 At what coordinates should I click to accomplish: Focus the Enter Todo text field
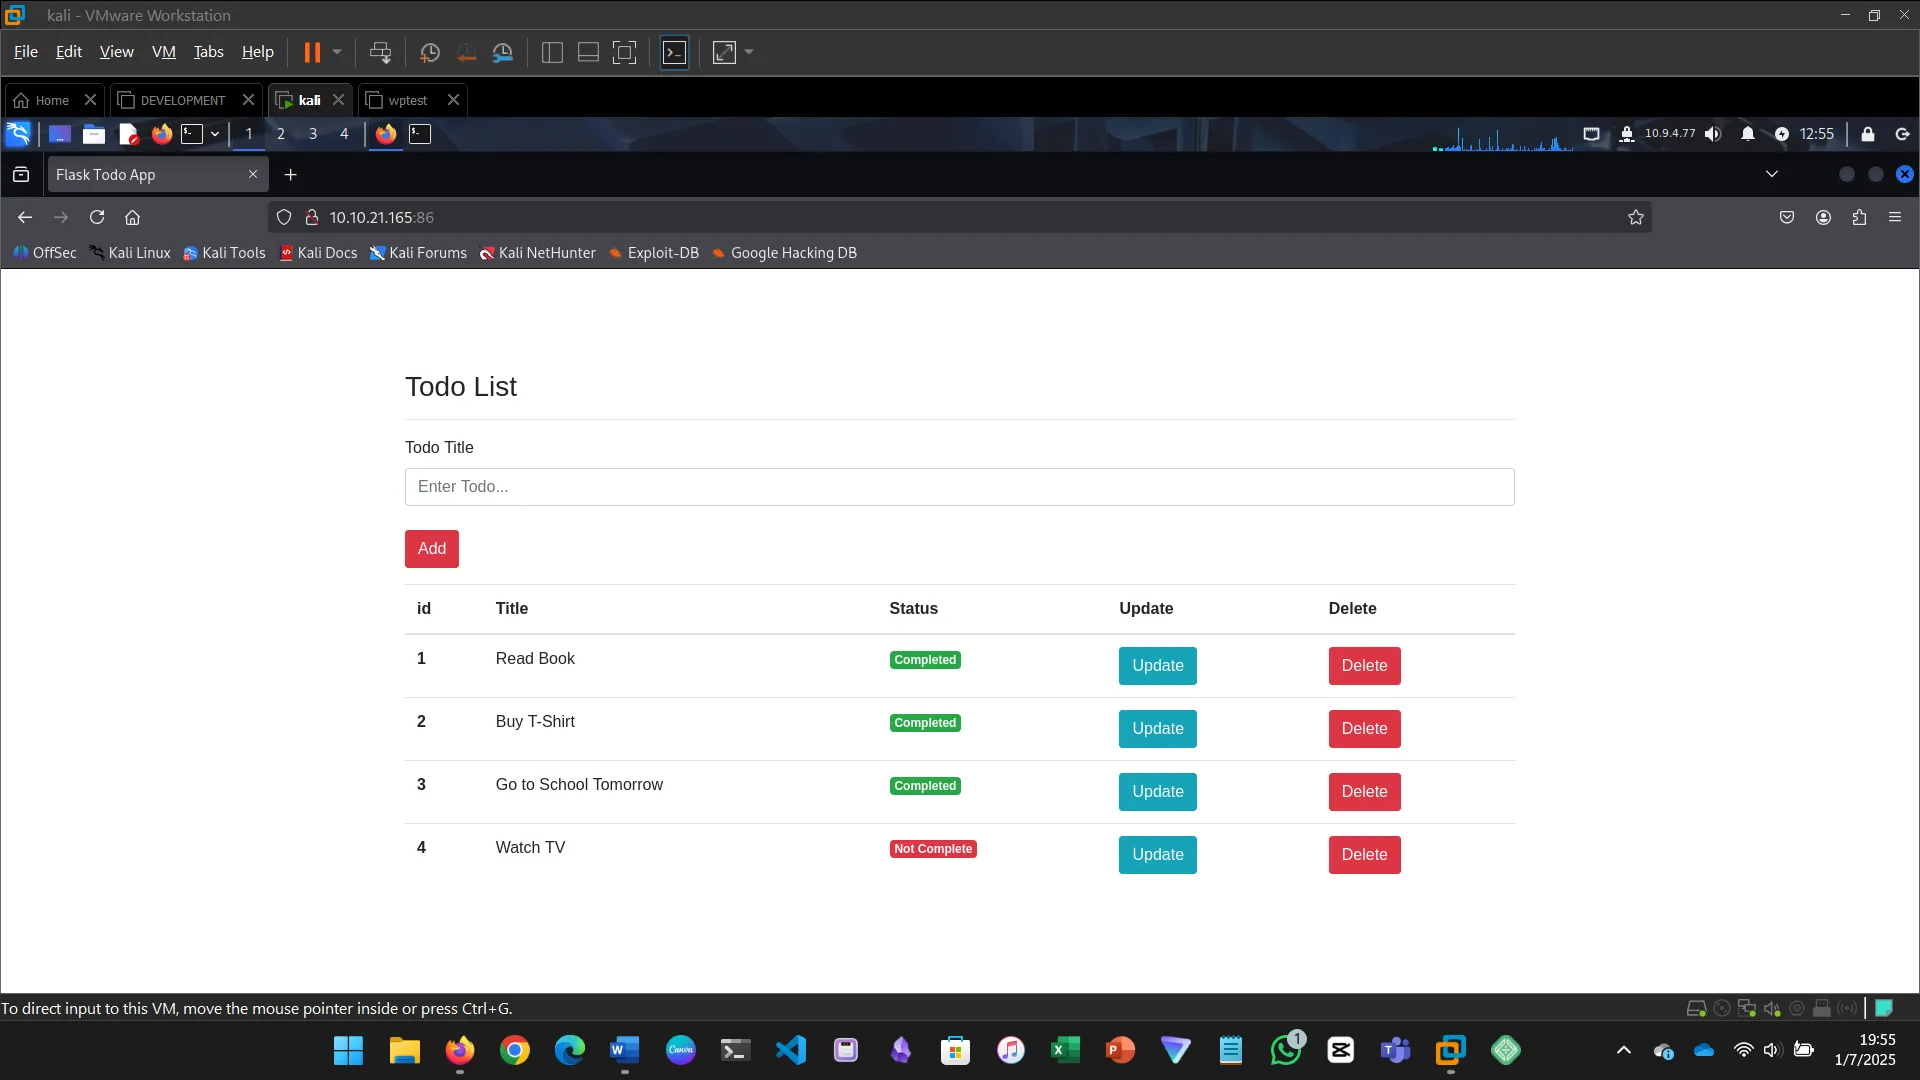point(959,487)
